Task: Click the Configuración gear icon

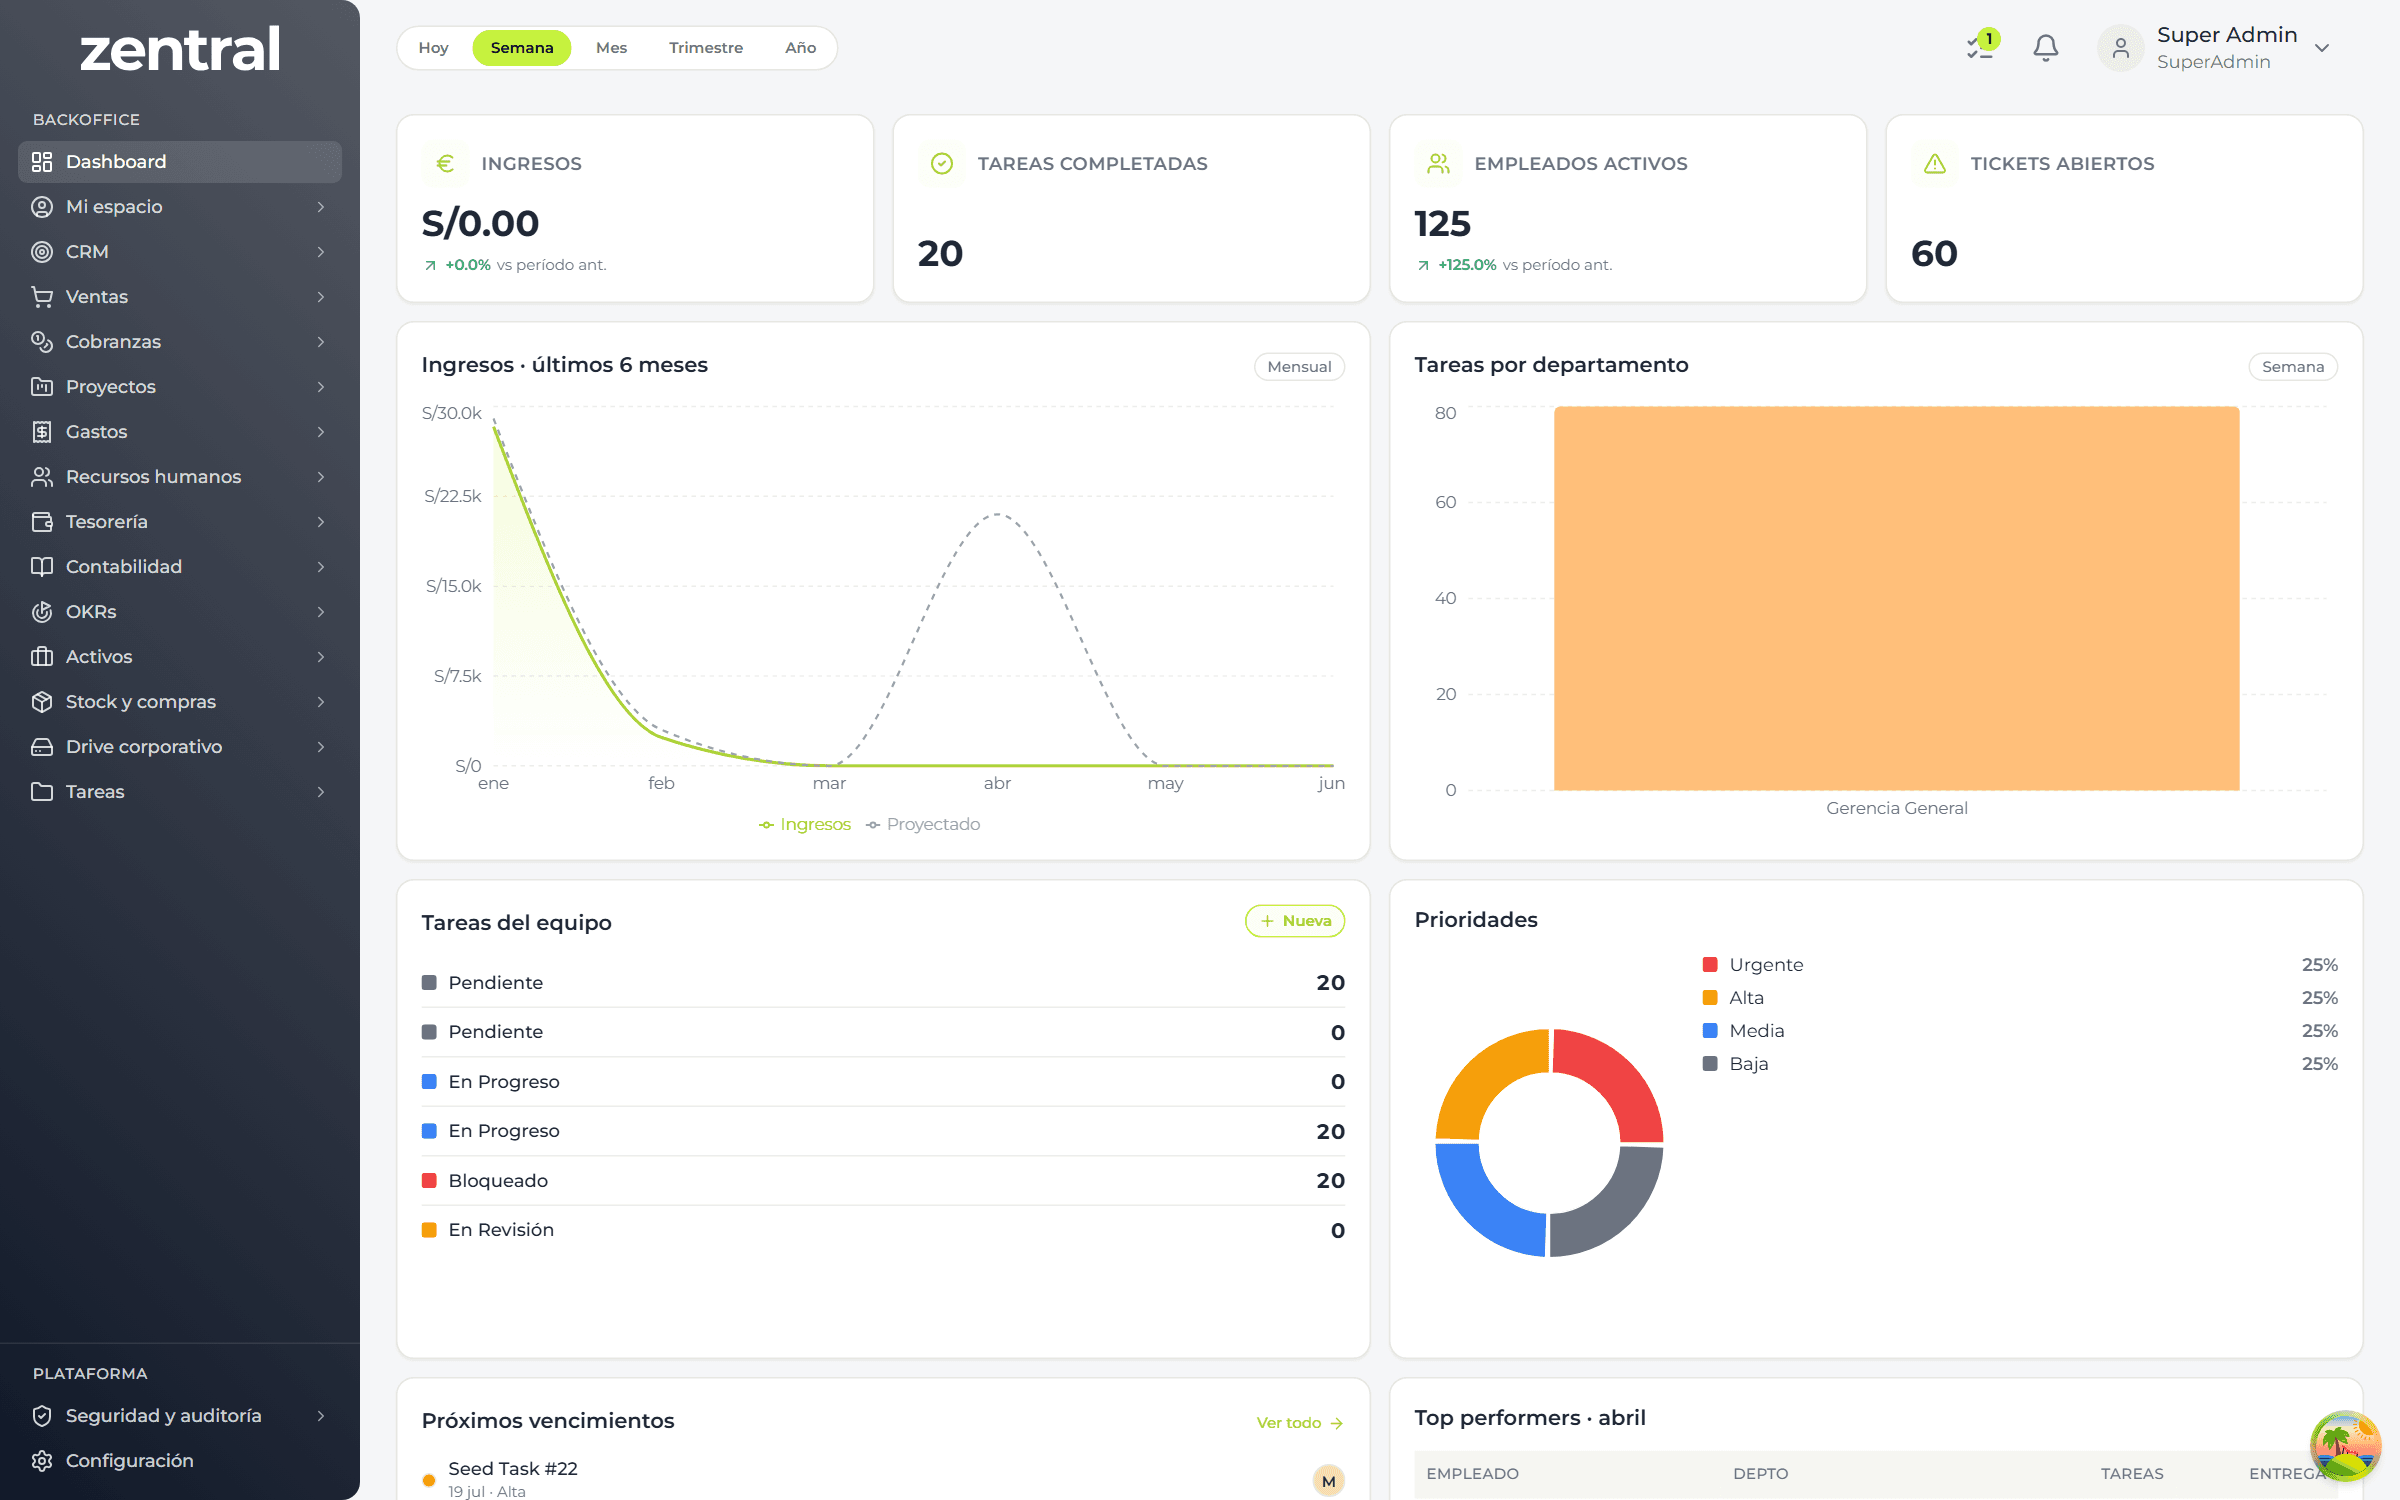Action: (x=42, y=1461)
